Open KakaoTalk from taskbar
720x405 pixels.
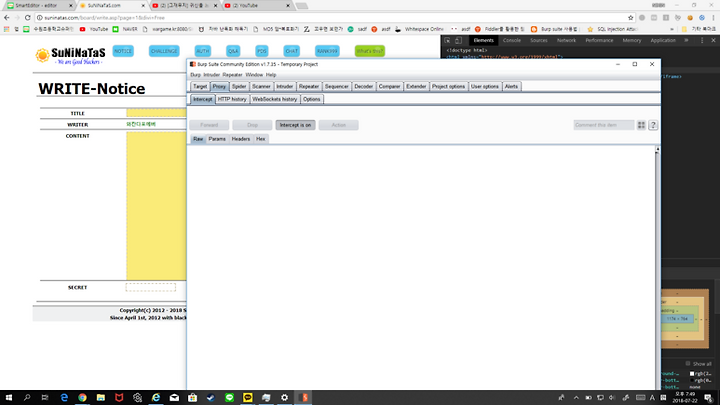coord(248,398)
